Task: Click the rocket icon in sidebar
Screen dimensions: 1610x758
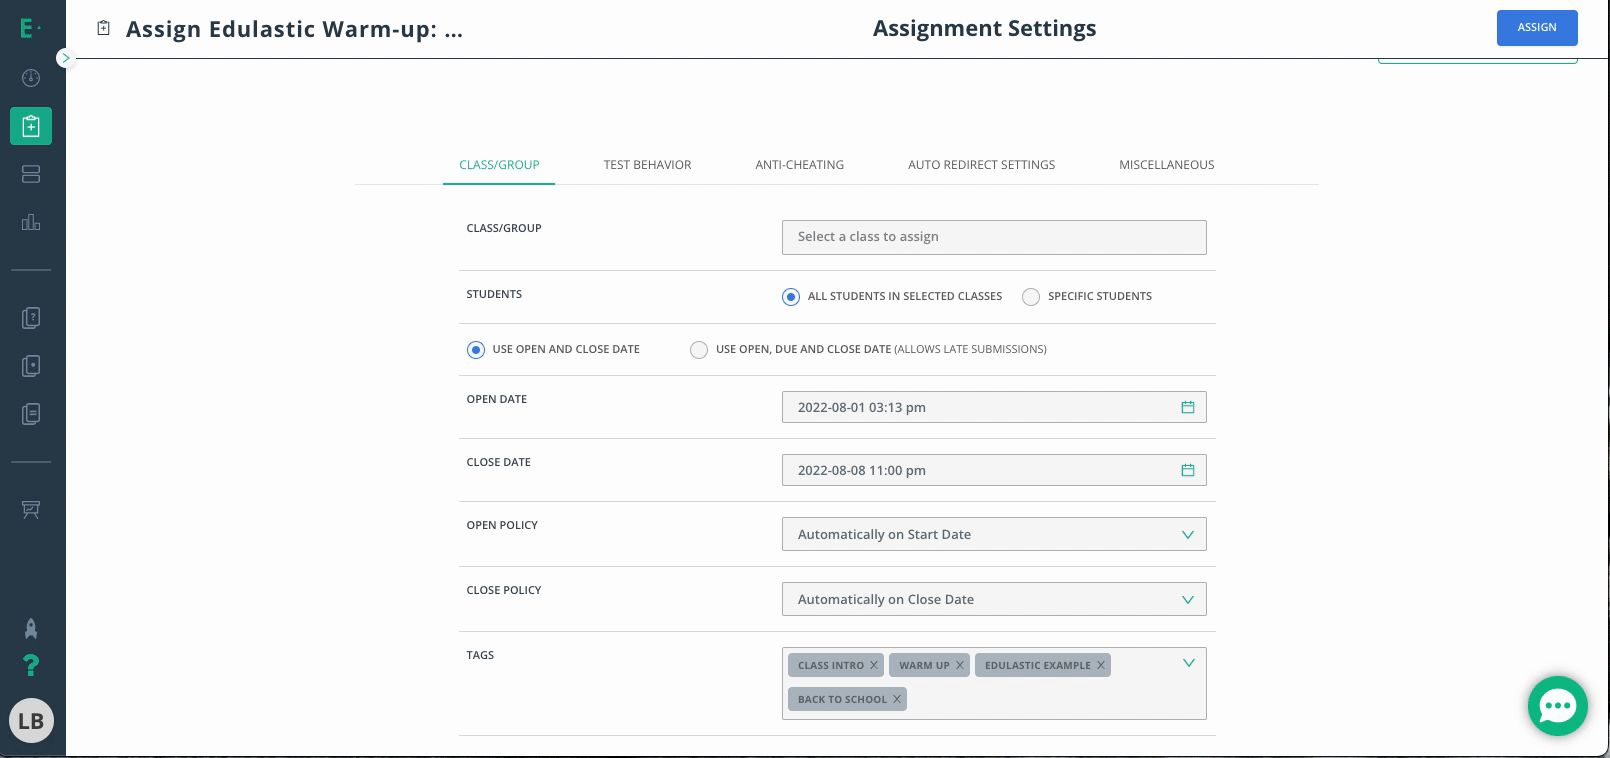Action: tap(31, 628)
